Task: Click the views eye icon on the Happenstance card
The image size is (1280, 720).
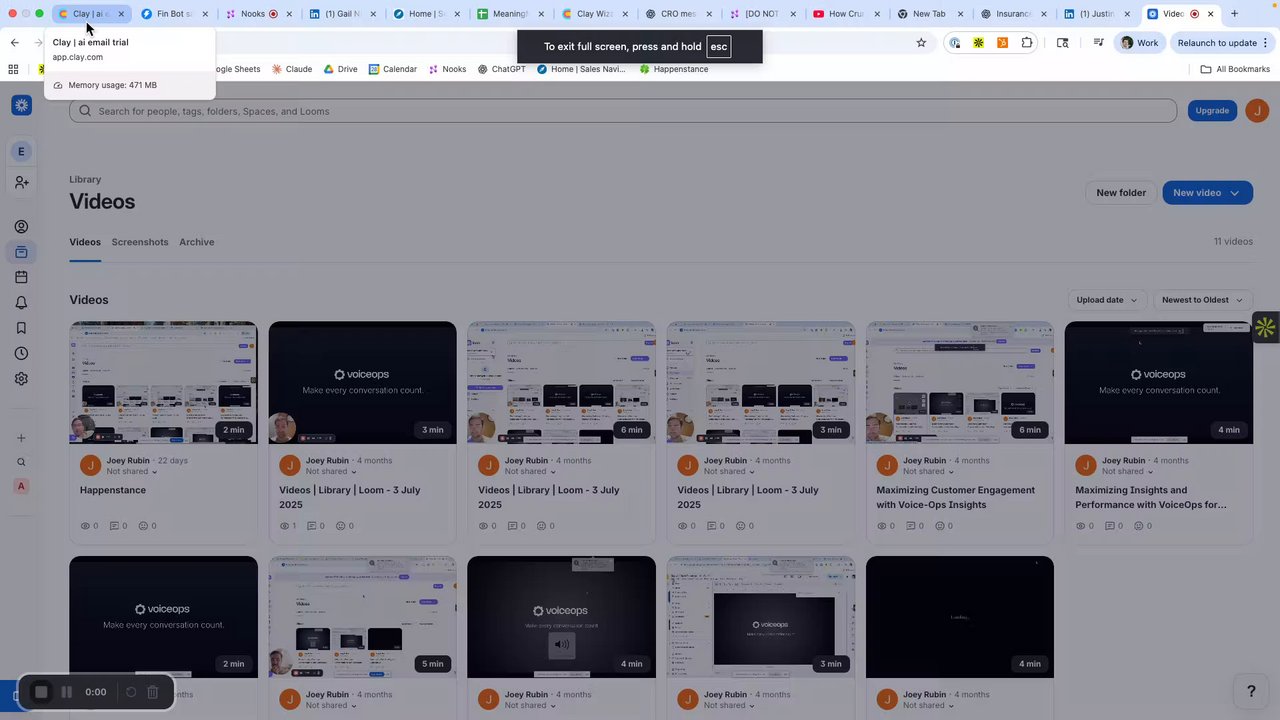Action: (85, 526)
